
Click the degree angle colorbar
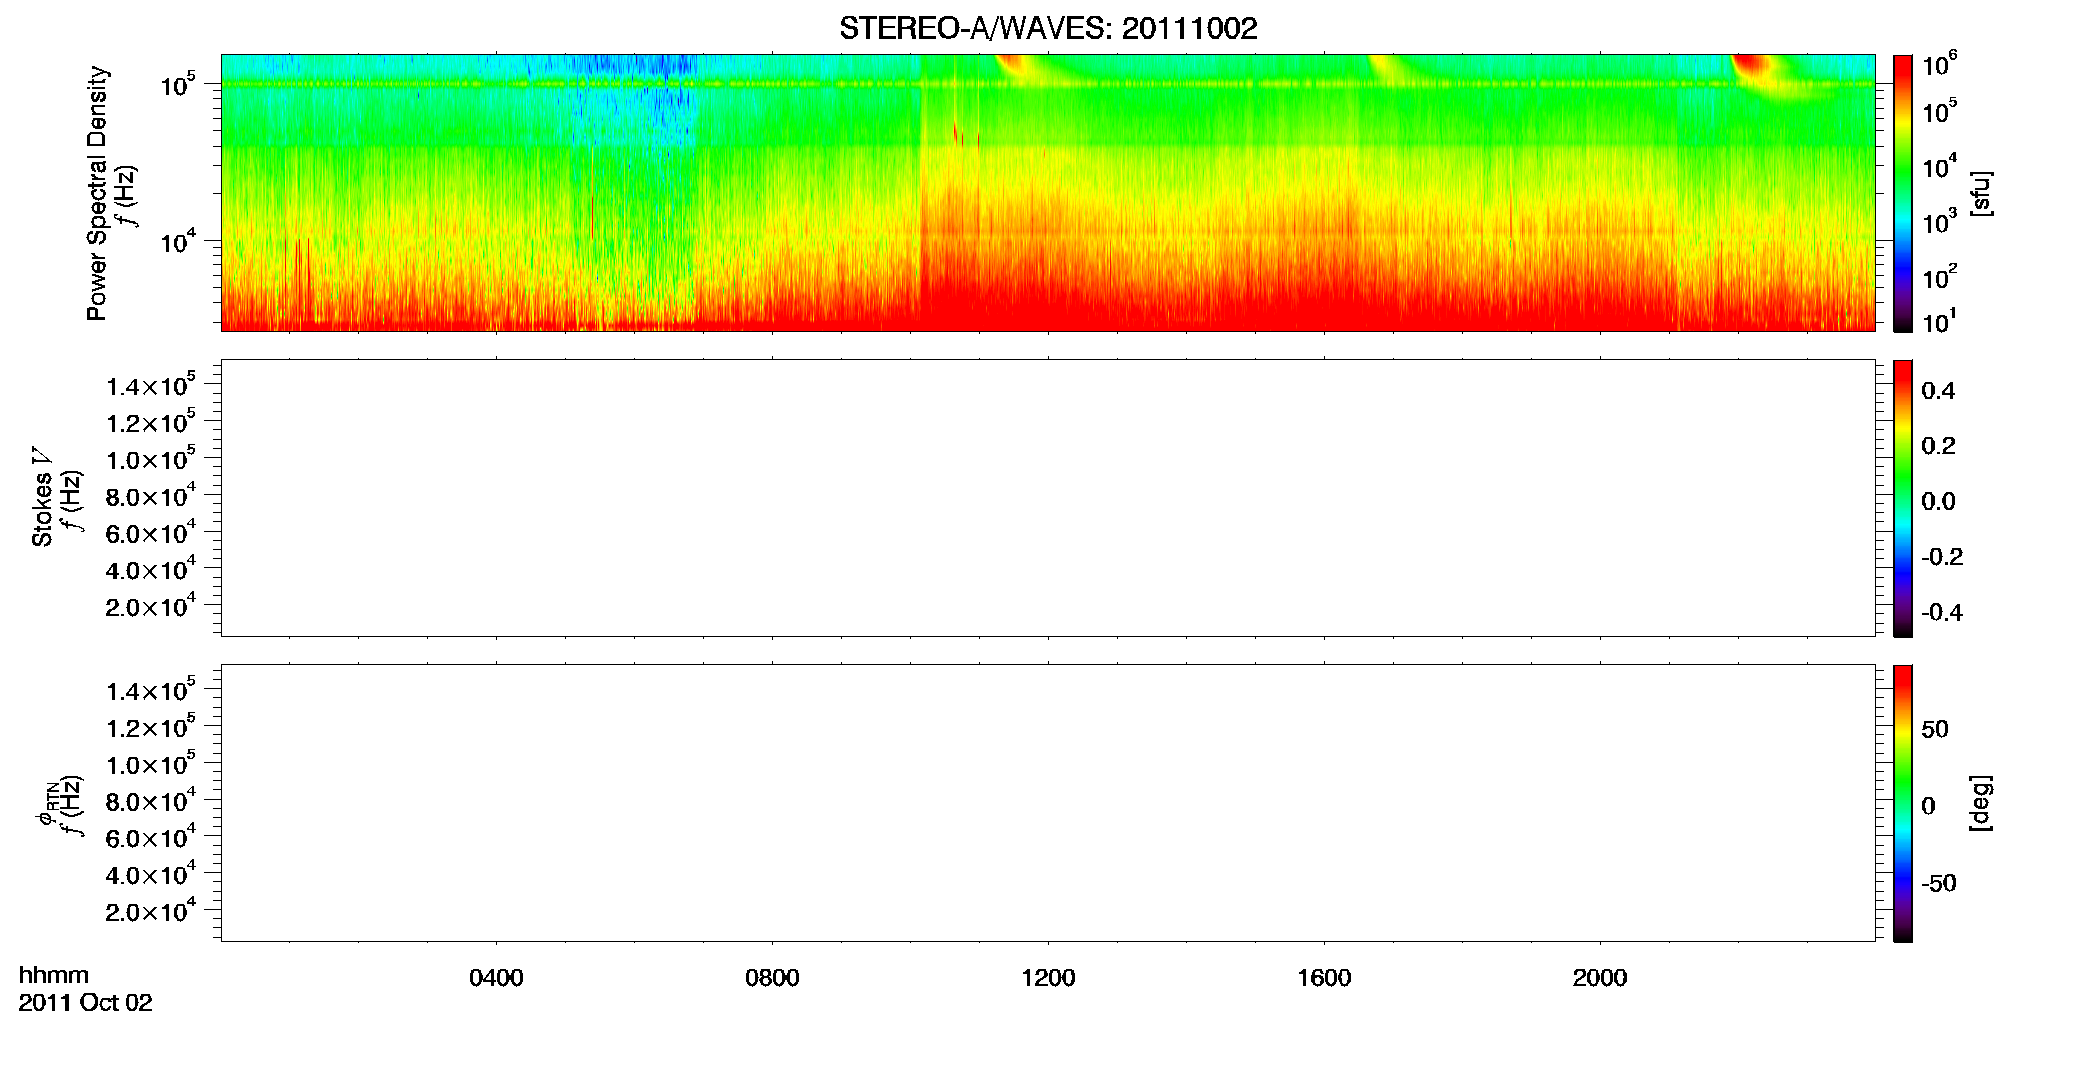[x=1903, y=803]
